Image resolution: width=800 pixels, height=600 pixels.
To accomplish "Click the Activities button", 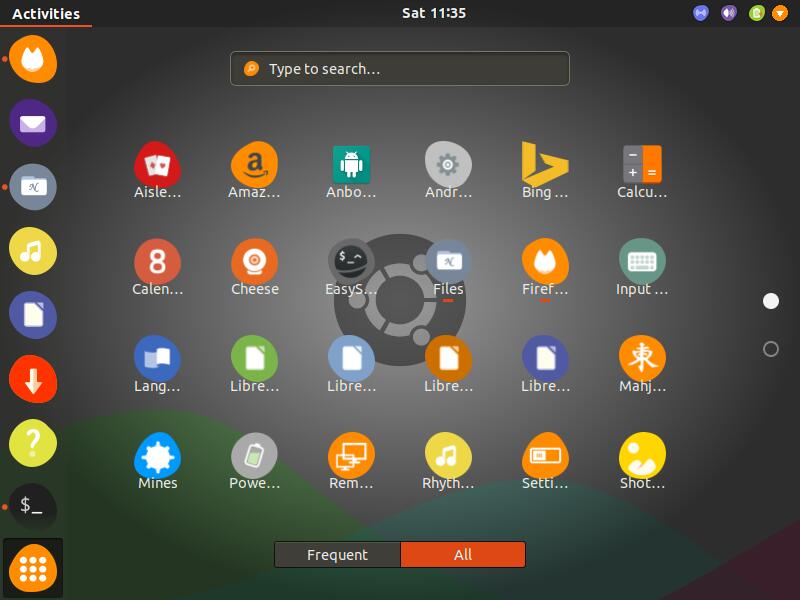I will coord(46,13).
